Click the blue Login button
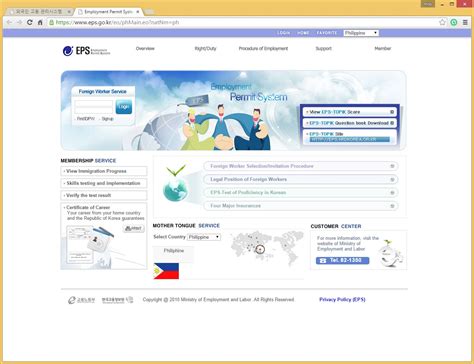Image resolution: width=474 pixels, height=364 pixels. (124, 107)
